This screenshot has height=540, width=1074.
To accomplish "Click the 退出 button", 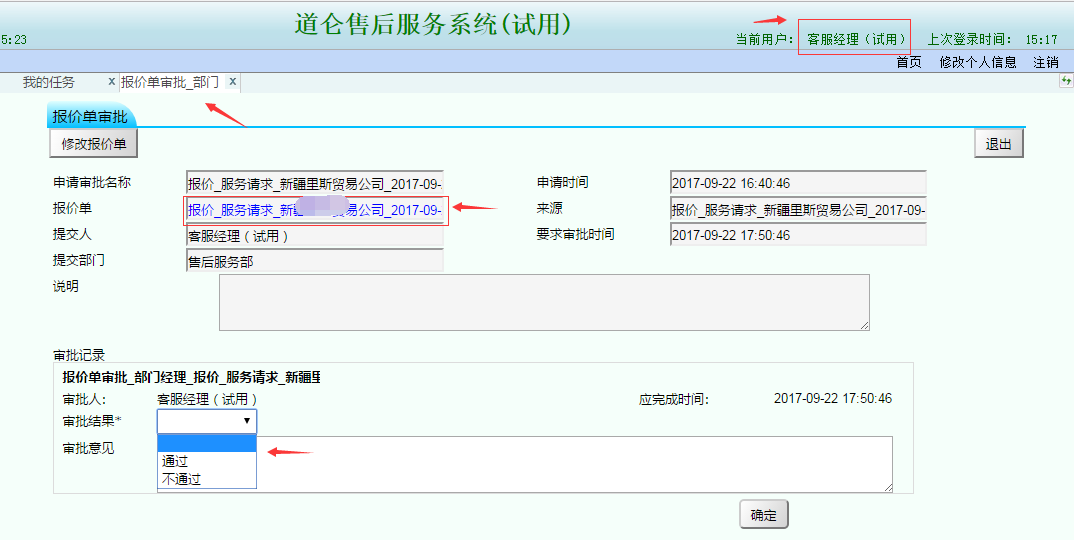I will click(999, 144).
